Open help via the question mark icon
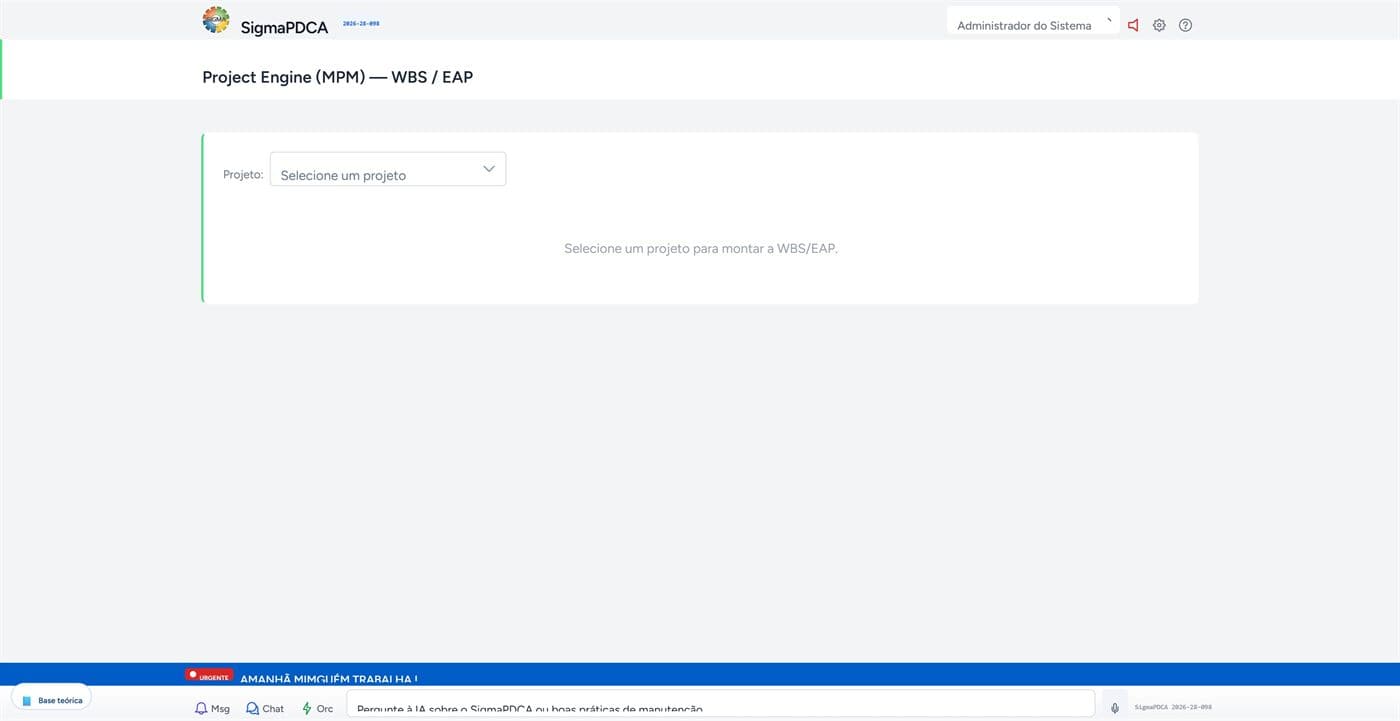Viewport: 1400px width, 721px height. pos(1185,25)
